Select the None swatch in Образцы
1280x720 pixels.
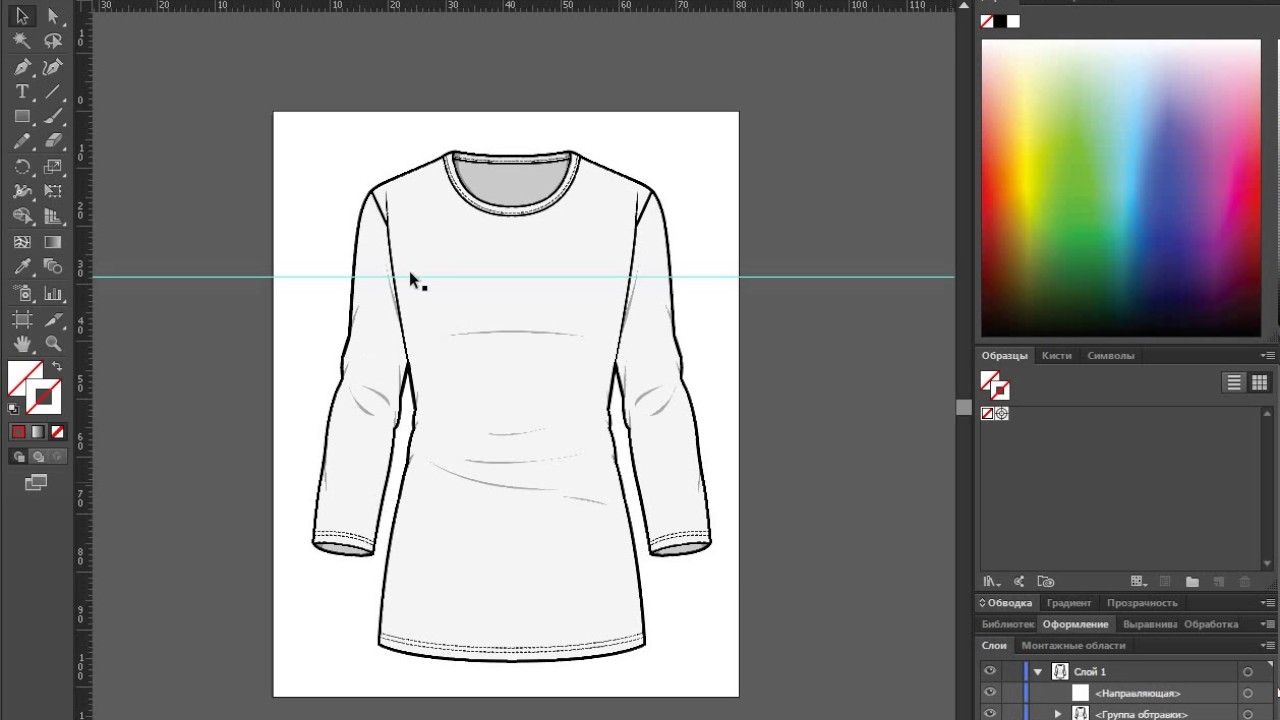pos(987,413)
